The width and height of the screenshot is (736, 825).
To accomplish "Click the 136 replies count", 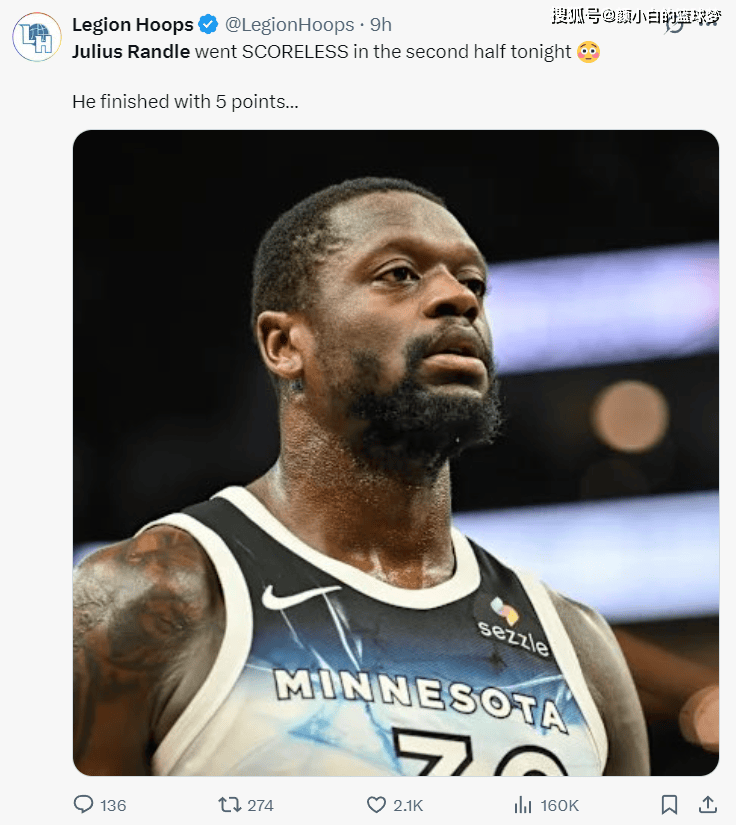I will 113,805.
